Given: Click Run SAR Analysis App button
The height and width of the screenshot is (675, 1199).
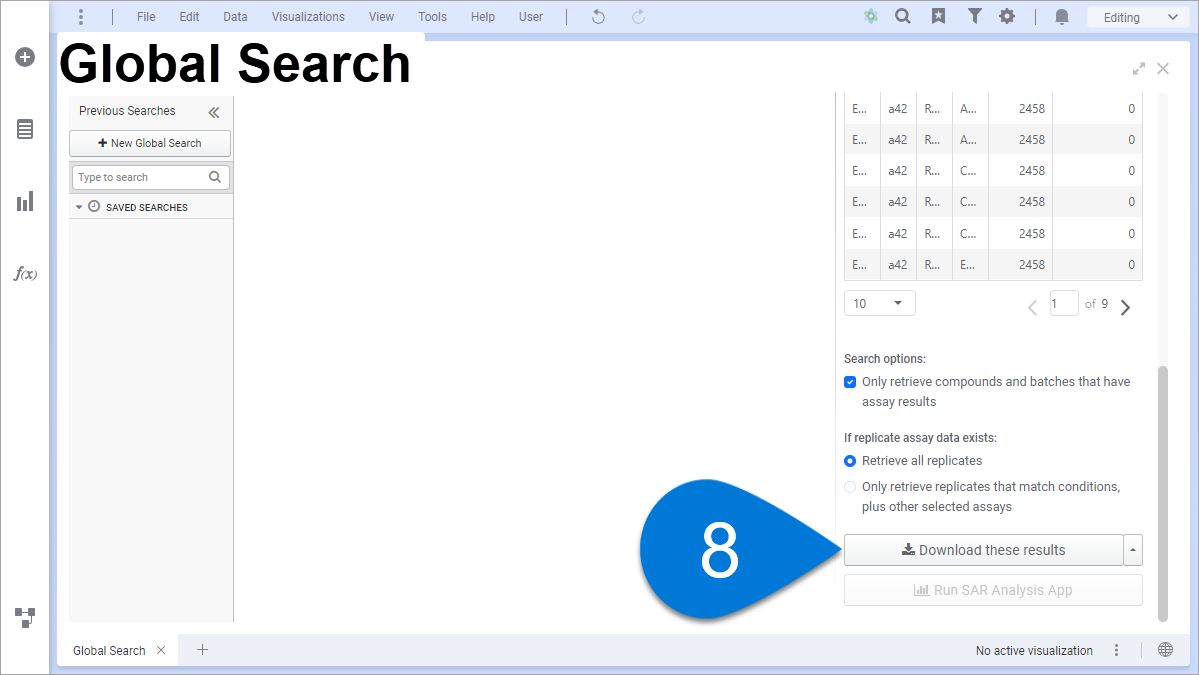Looking at the screenshot, I should click(x=993, y=590).
